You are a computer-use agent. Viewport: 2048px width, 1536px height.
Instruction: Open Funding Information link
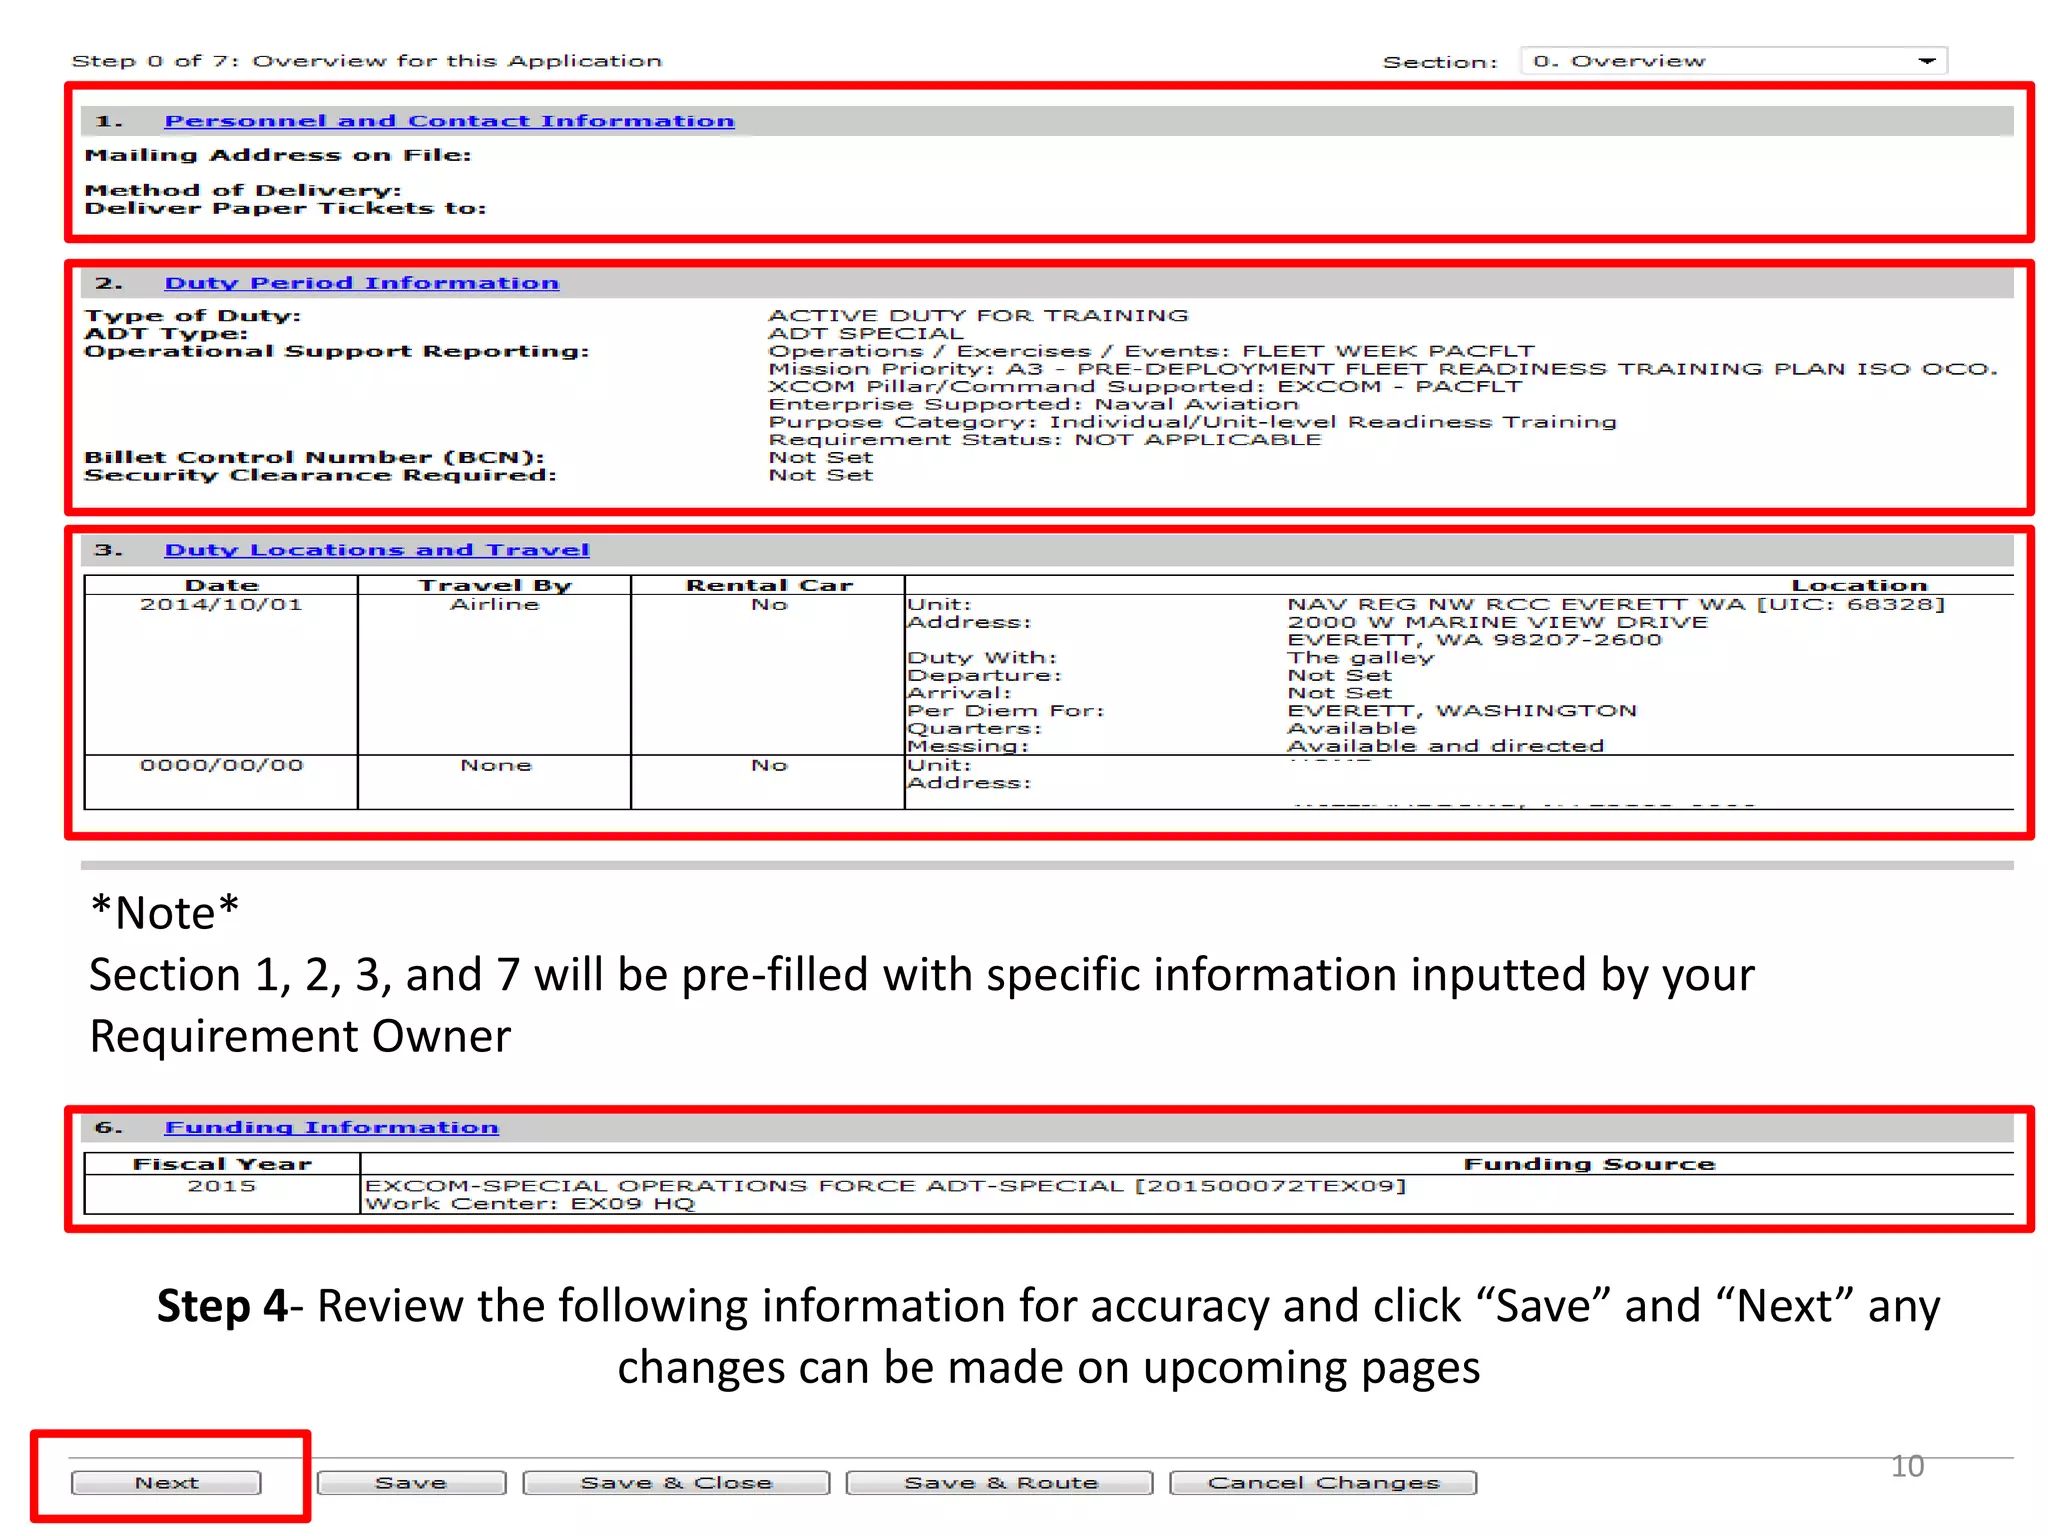(x=331, y=1127)
